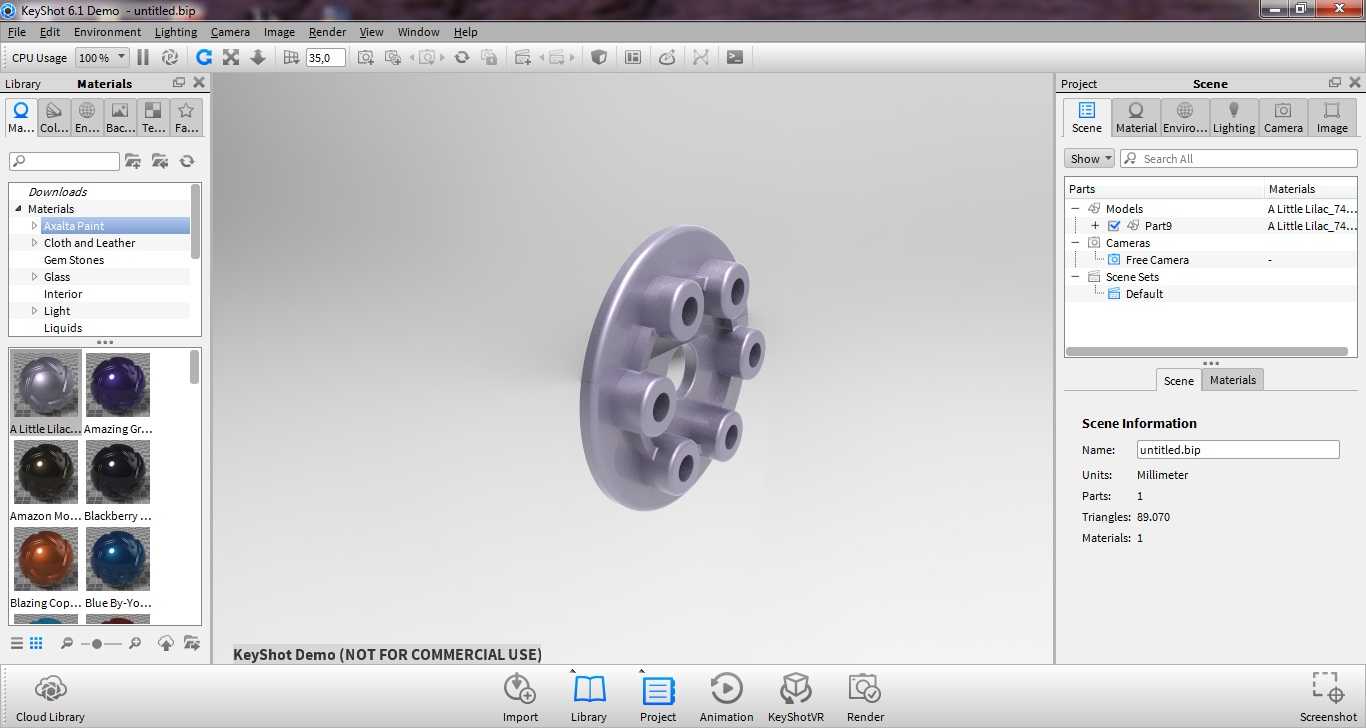Expand the Part9 node in scene tree
Screen dimensions: 1366x728
pos(1095,226)
